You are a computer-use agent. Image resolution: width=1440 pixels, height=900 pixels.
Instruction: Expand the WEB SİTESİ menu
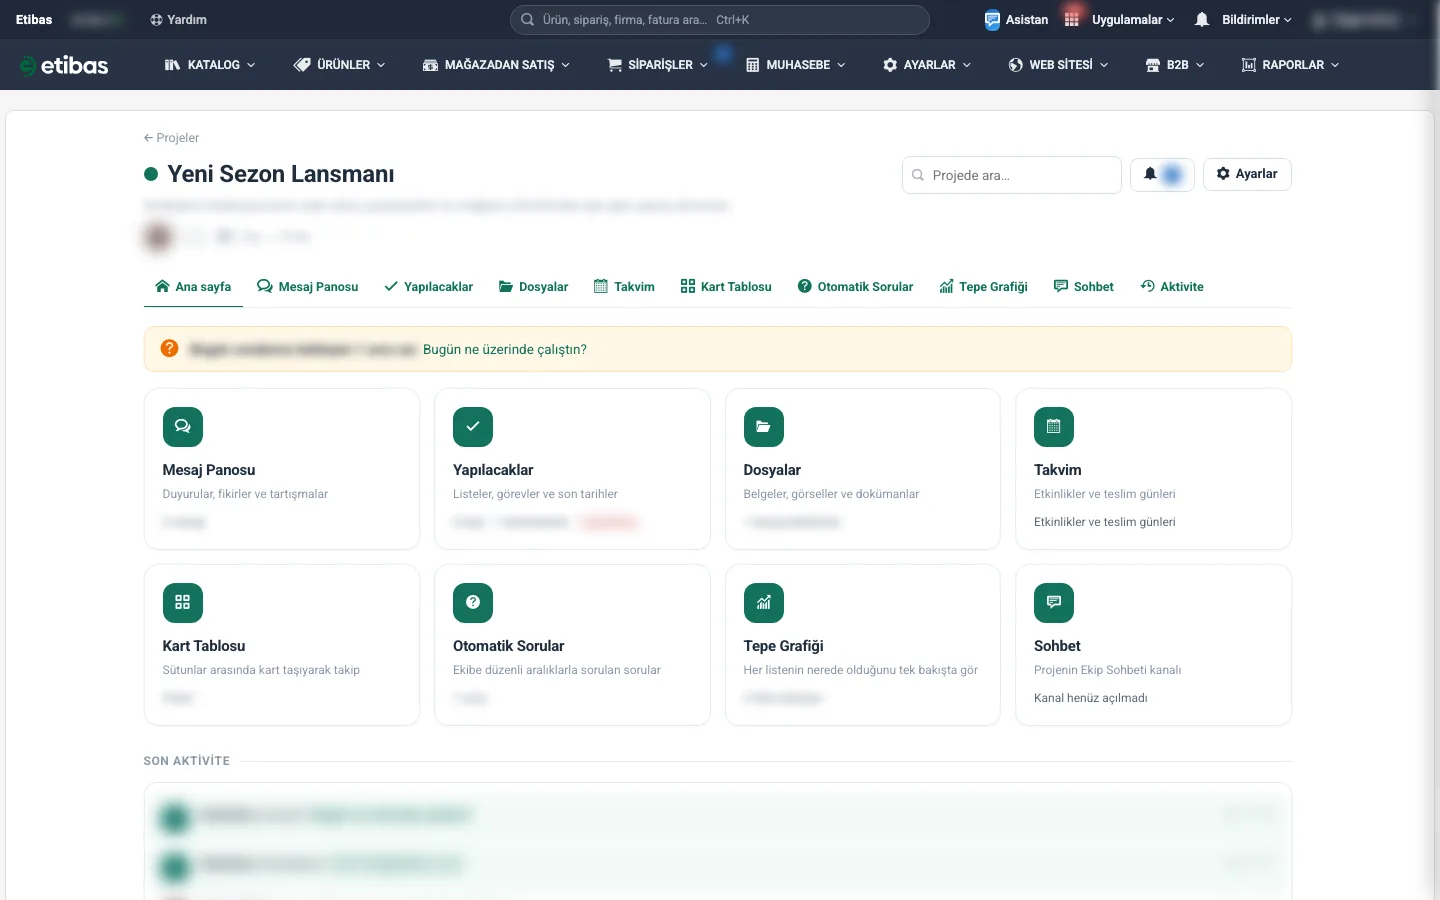tap(1058, 65)
